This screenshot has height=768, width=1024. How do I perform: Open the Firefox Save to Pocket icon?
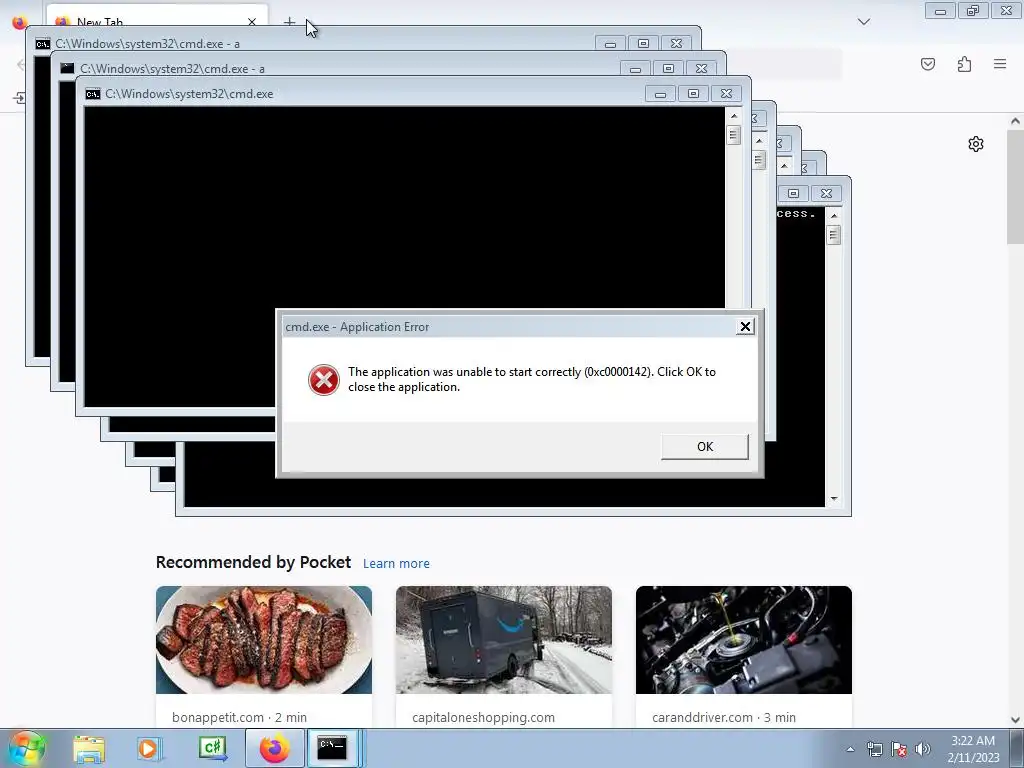(x=928, y=64)
